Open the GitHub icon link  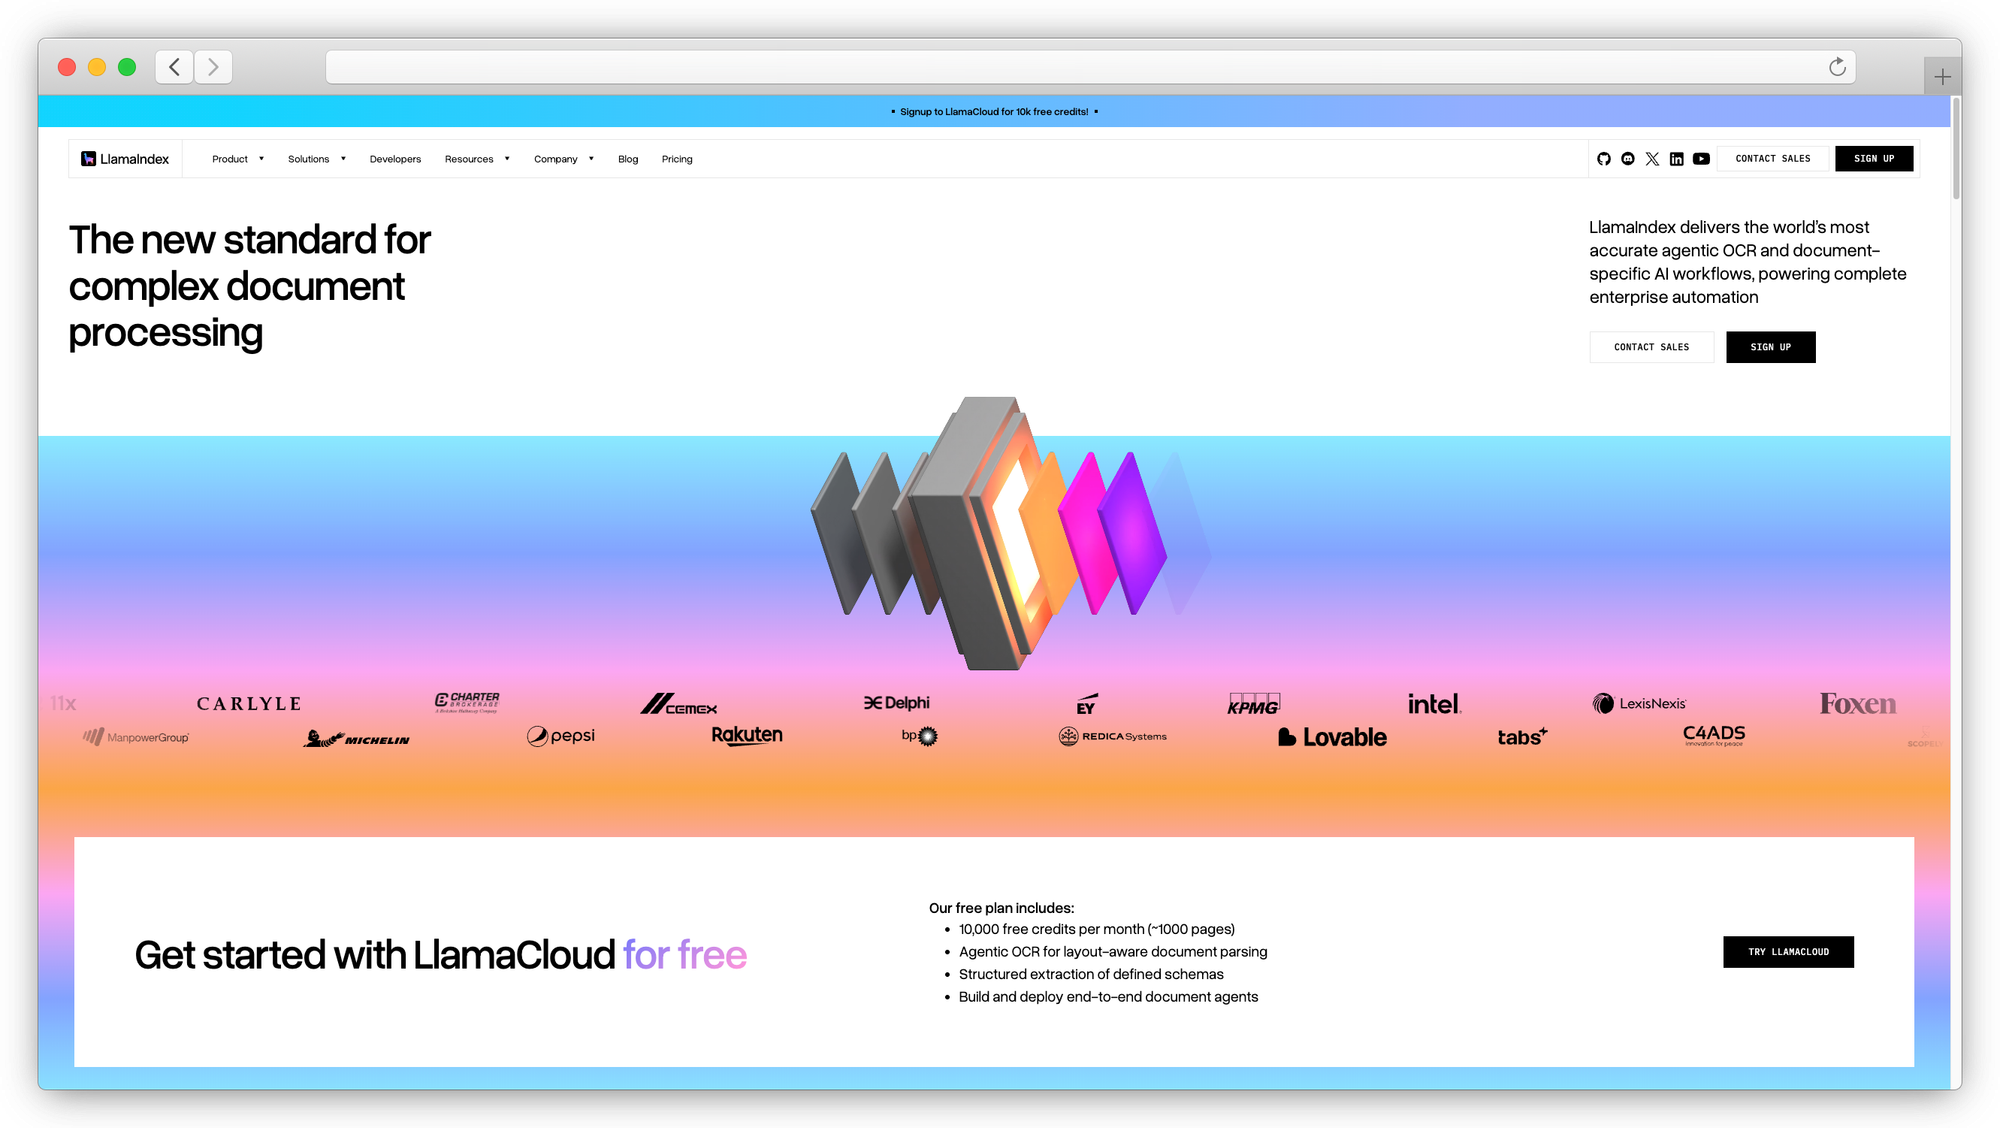1604,159
